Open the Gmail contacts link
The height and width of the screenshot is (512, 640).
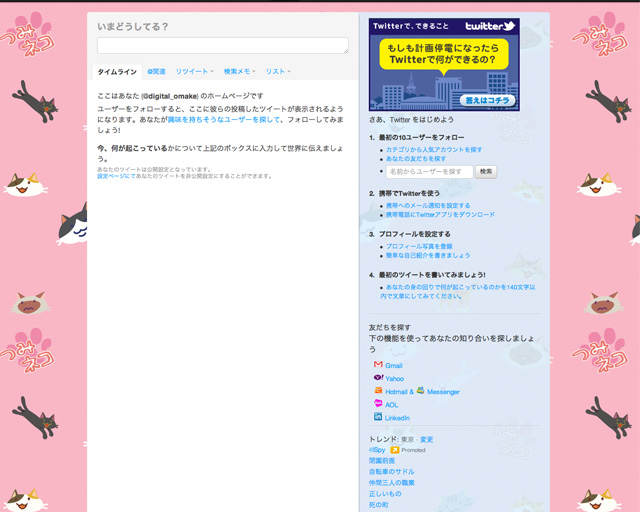coord(394,365)
